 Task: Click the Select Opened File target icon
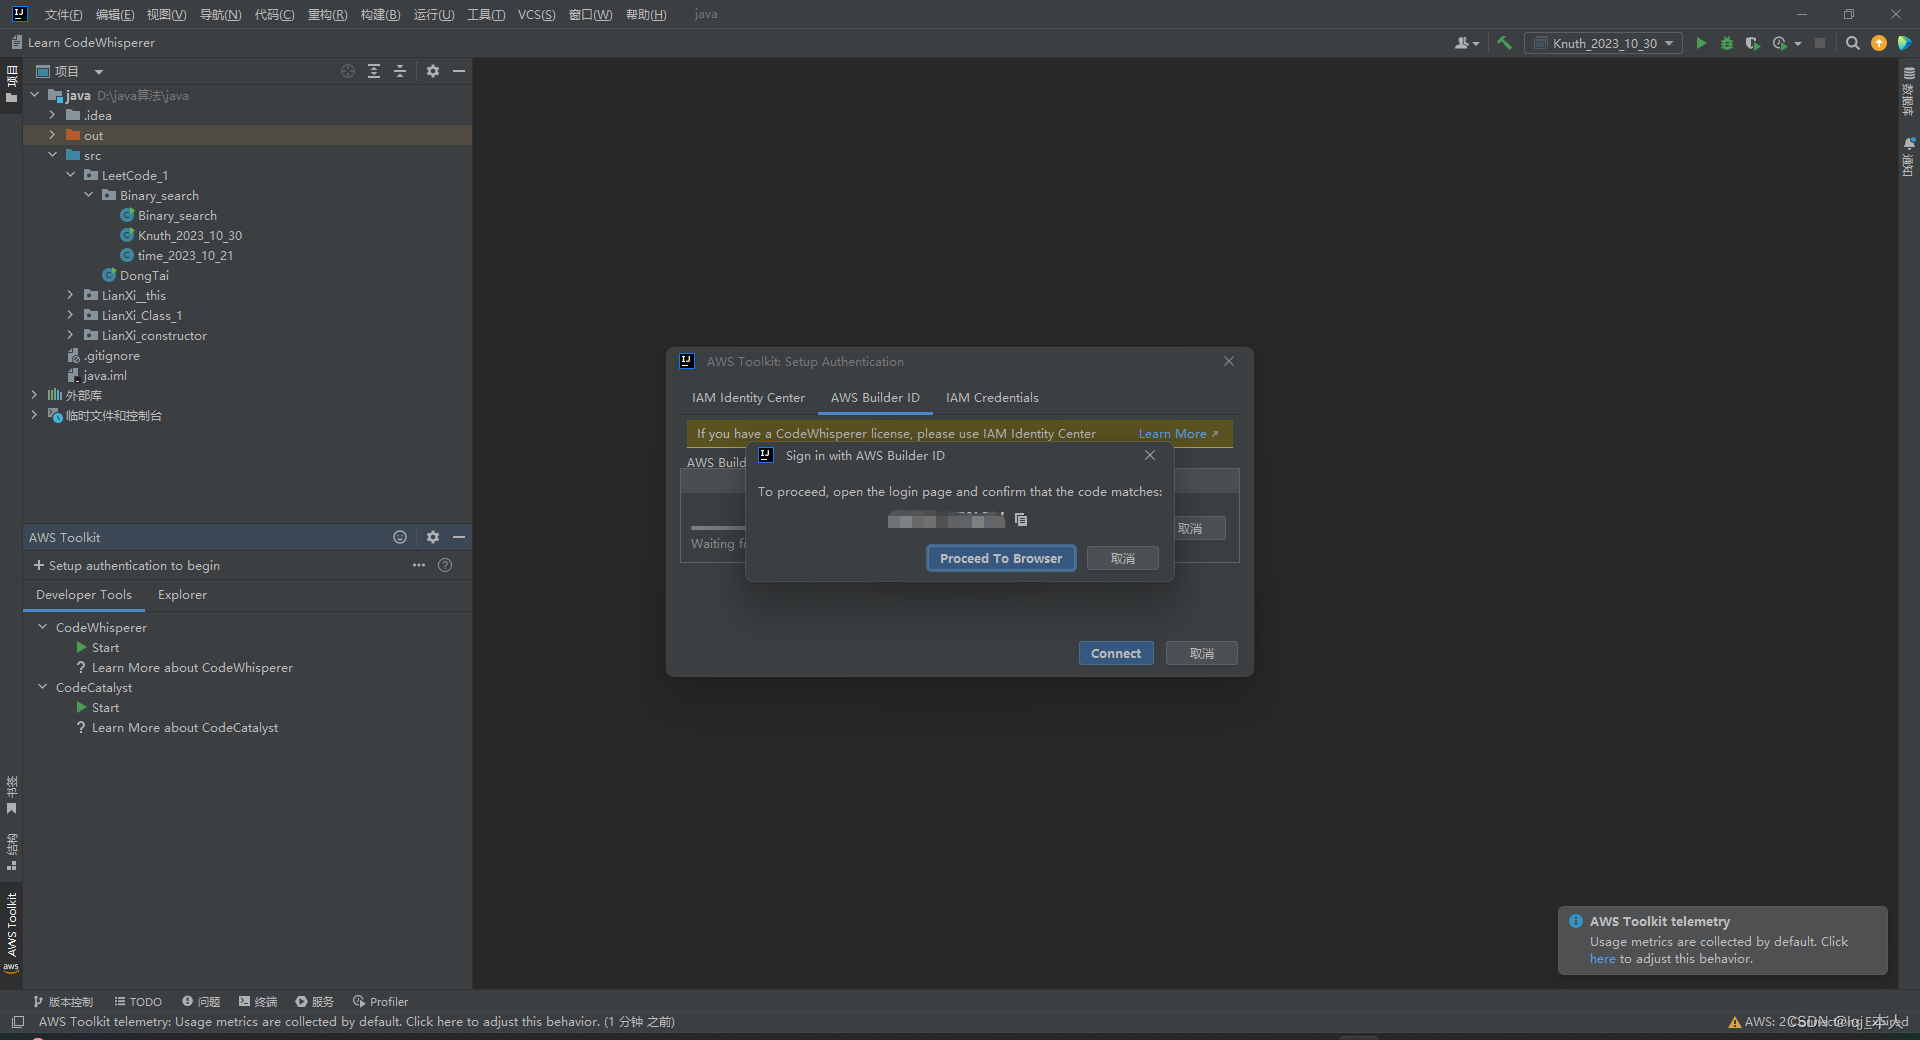(x=347, y=71)
